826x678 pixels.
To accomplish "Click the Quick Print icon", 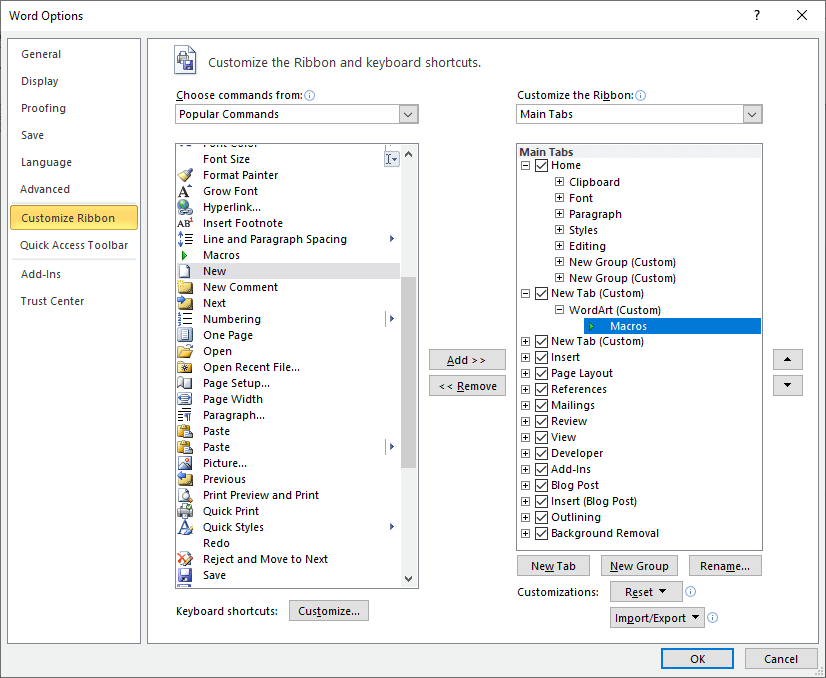I will coord(185,511).
